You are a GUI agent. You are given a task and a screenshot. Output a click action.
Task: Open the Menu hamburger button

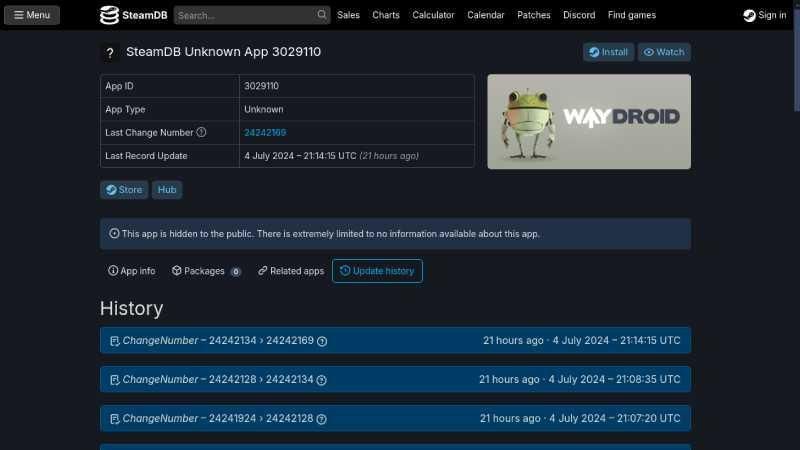coord(32,15)
